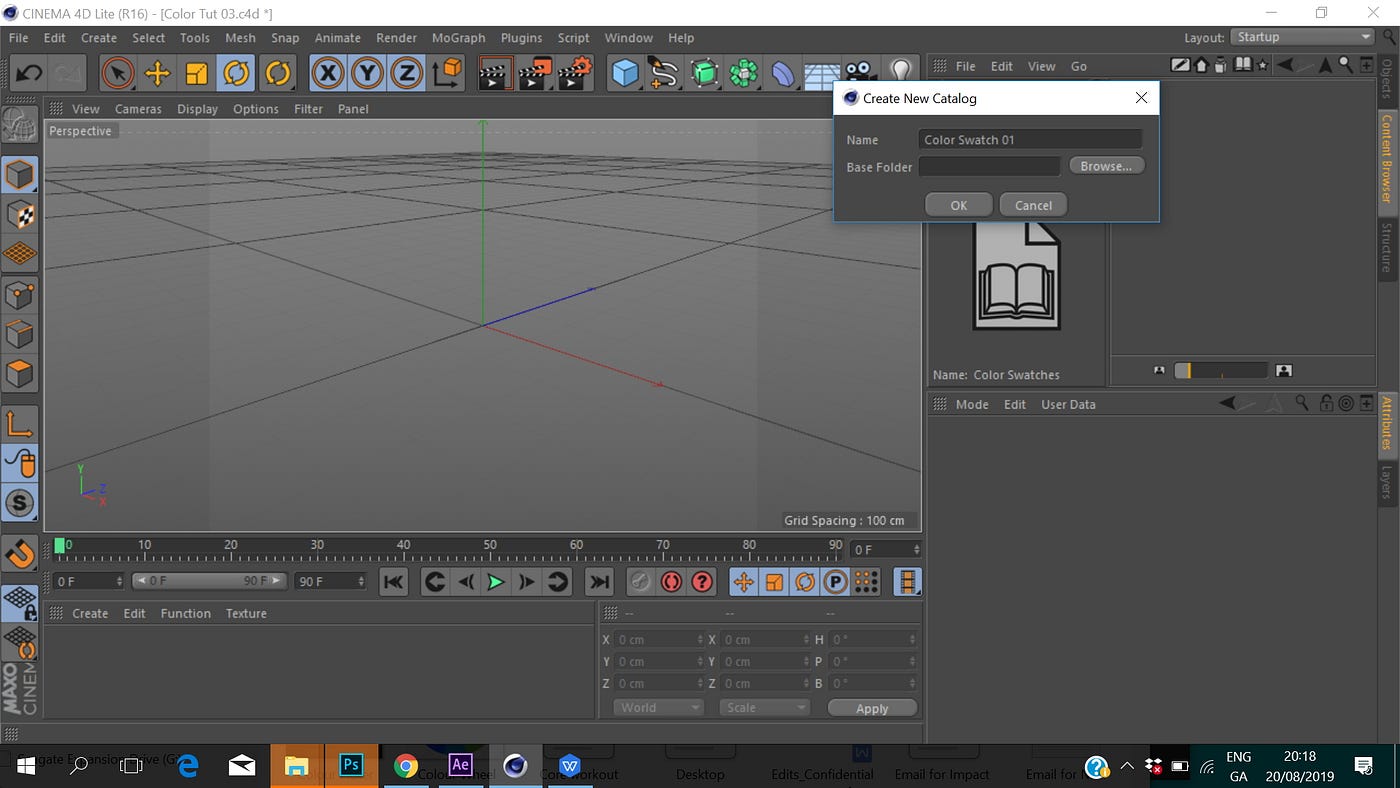Step the end frame 90 F spinner

361,581
